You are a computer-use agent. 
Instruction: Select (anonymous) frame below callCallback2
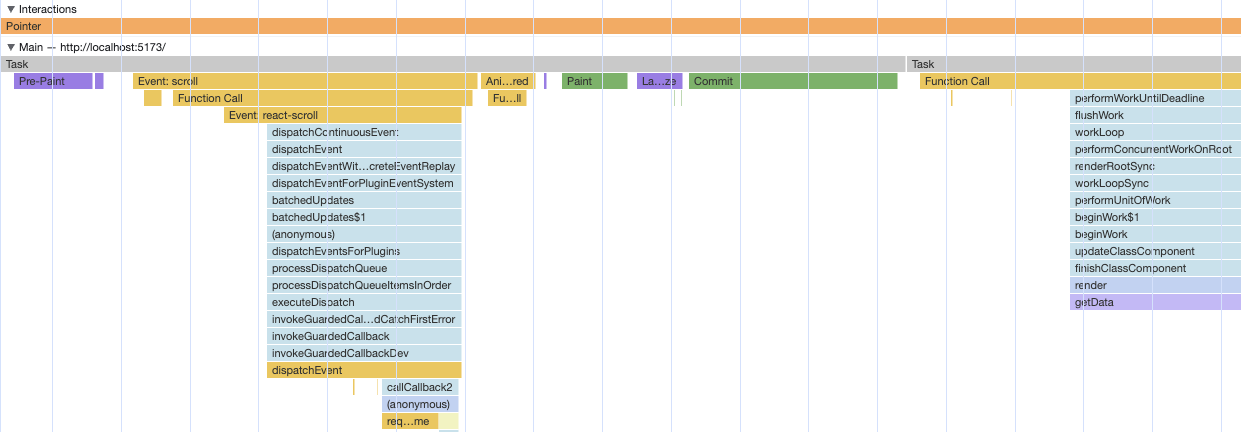420,404
